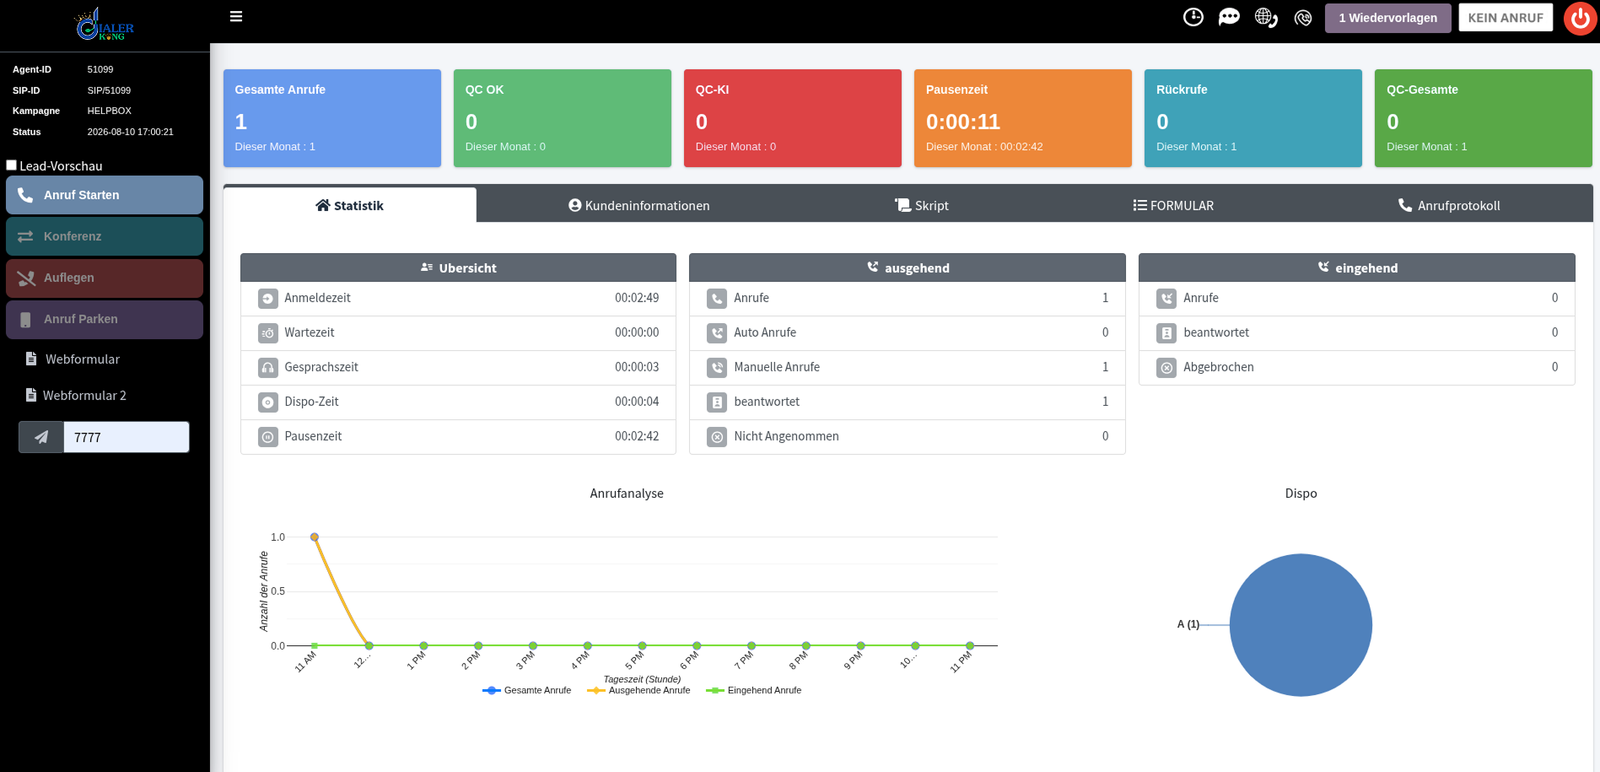1600x772 pixels.
Task: Toggle Gesamte Anrufe legend series
Action: pyautogui.click(x=527, y=690)
